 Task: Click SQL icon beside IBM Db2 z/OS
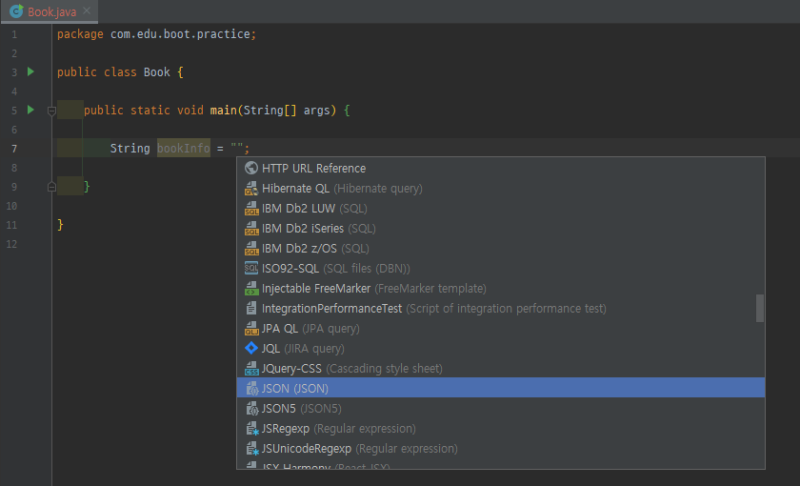251,248
